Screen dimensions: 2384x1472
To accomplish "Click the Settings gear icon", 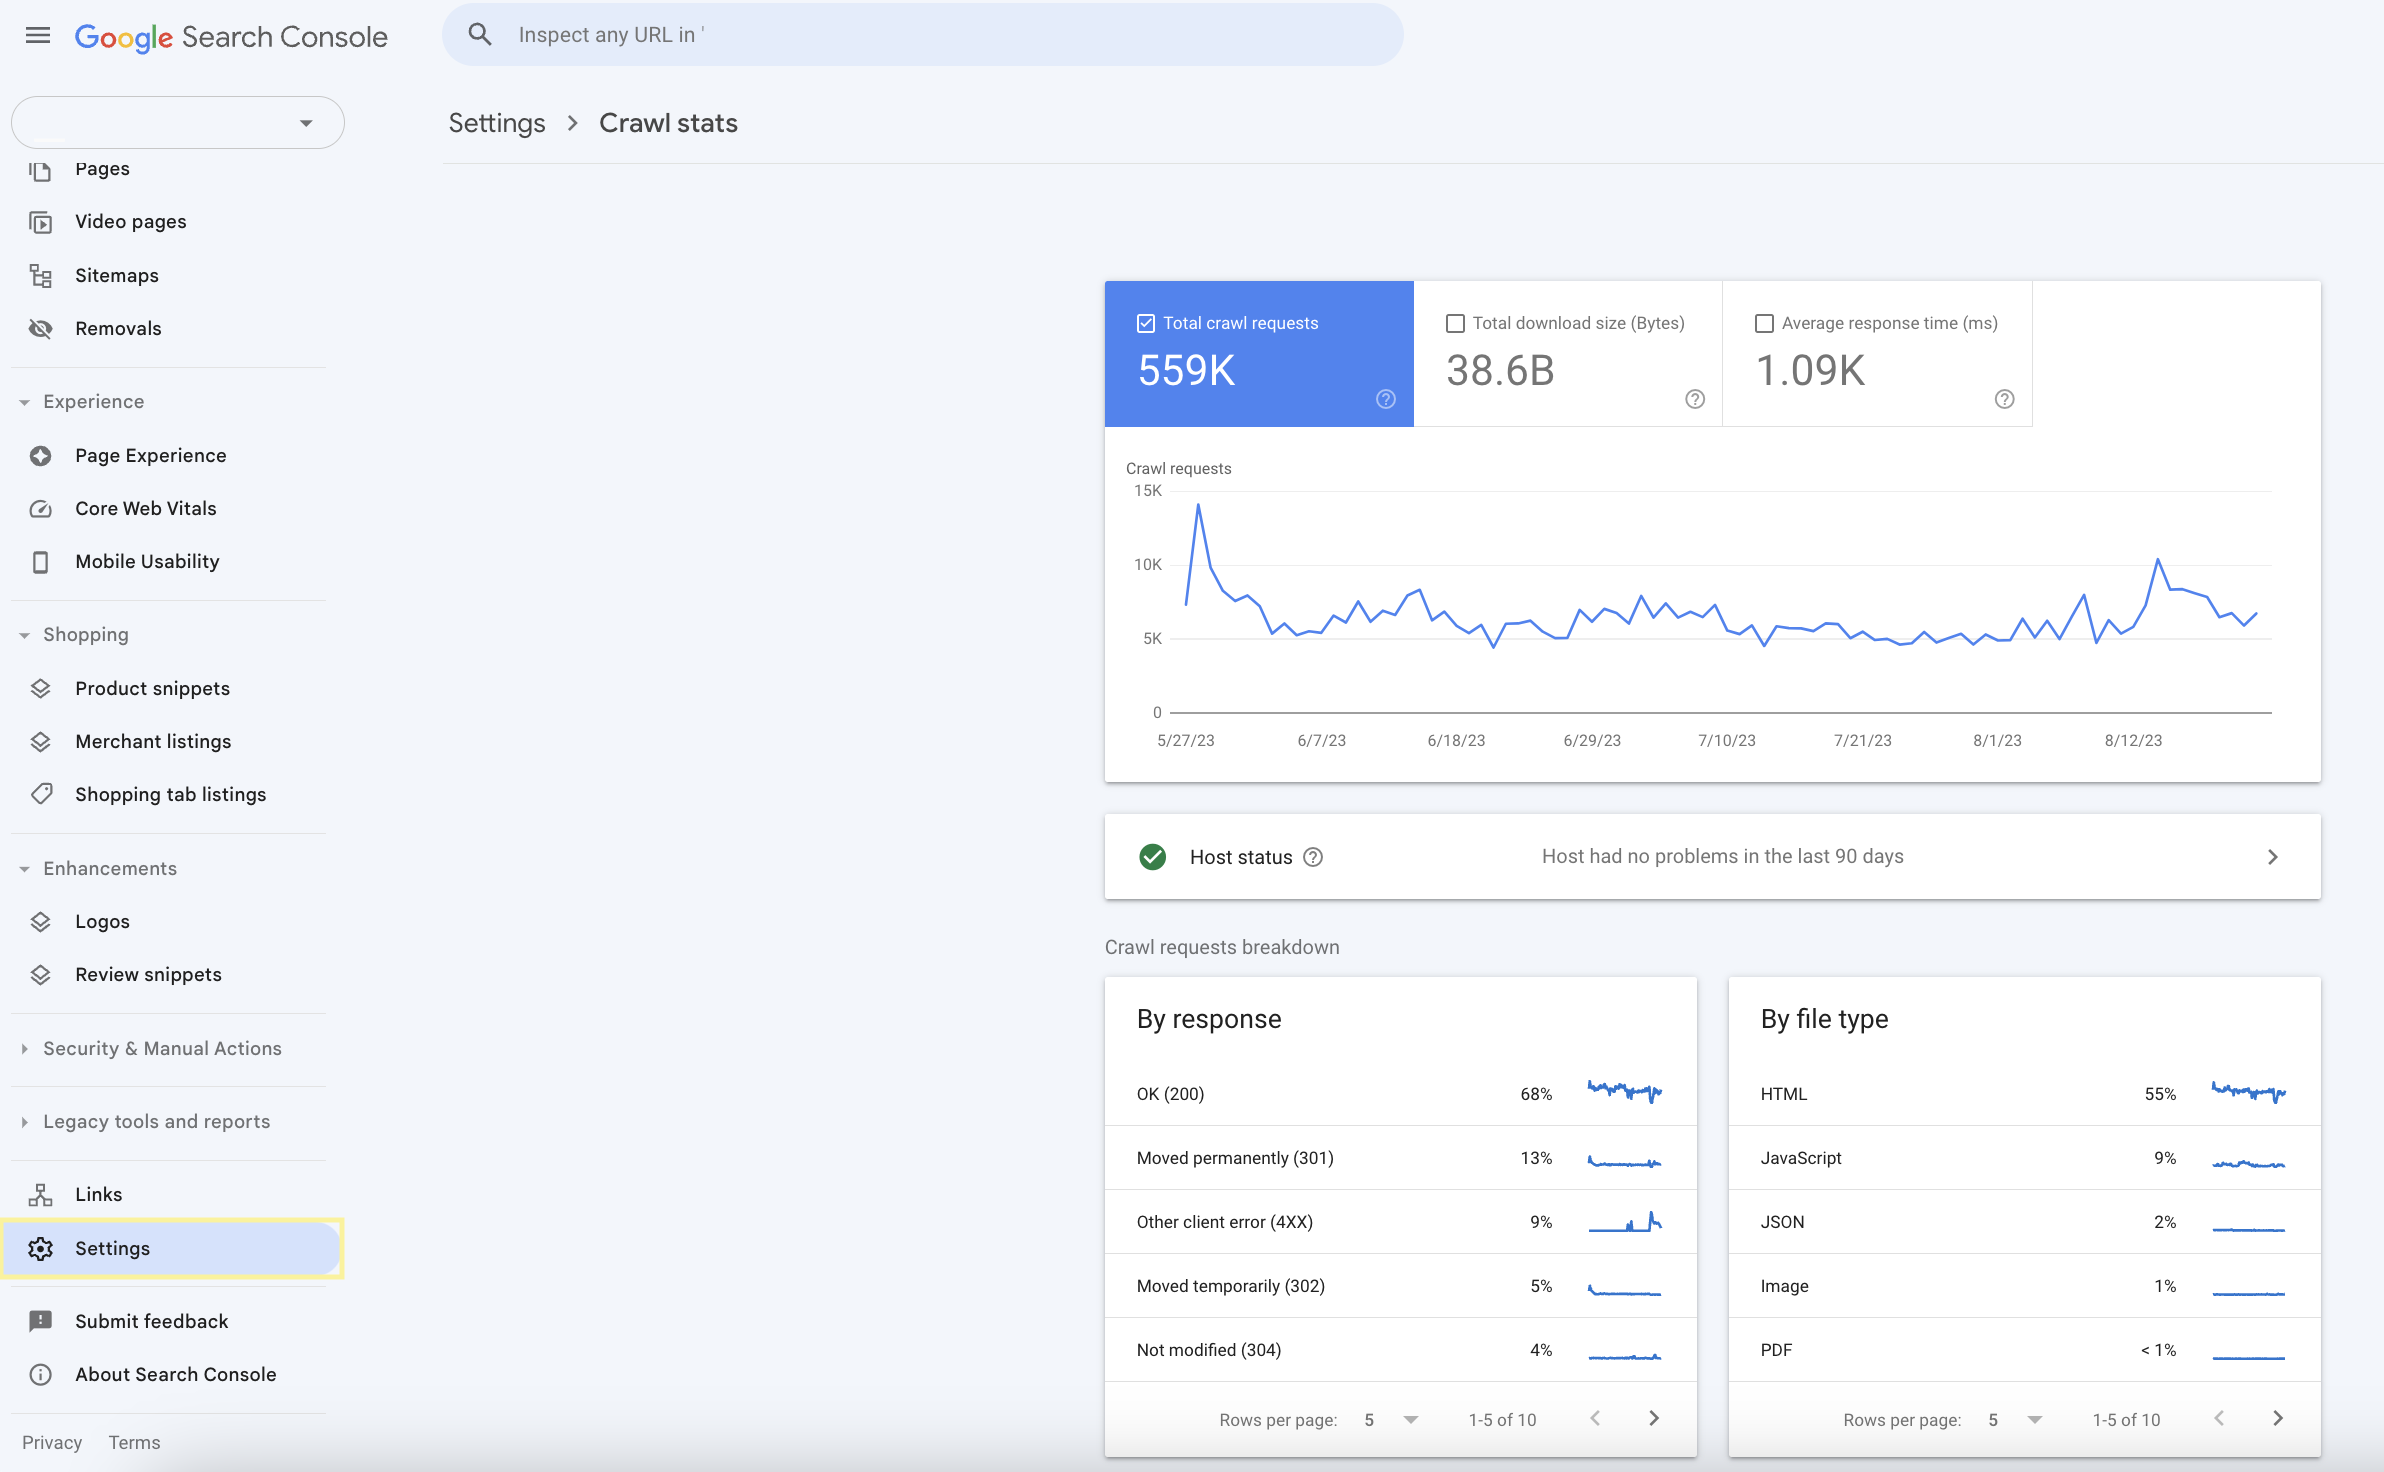I will coord(40,1249).
